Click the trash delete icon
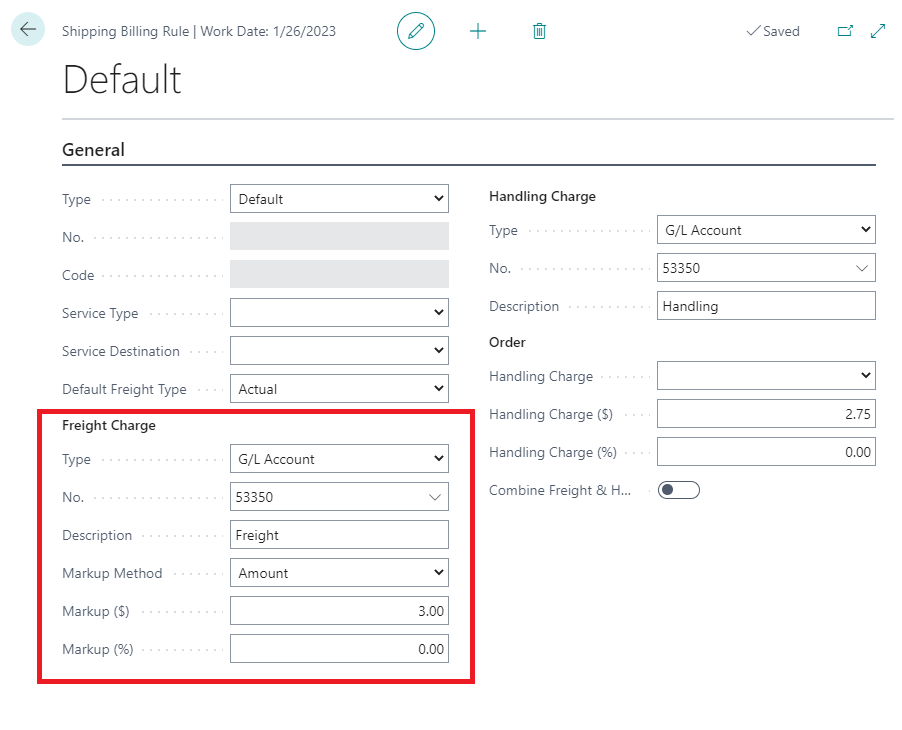Image resolution: width=902 pixels, height=730 pixels. click(539, 31)
